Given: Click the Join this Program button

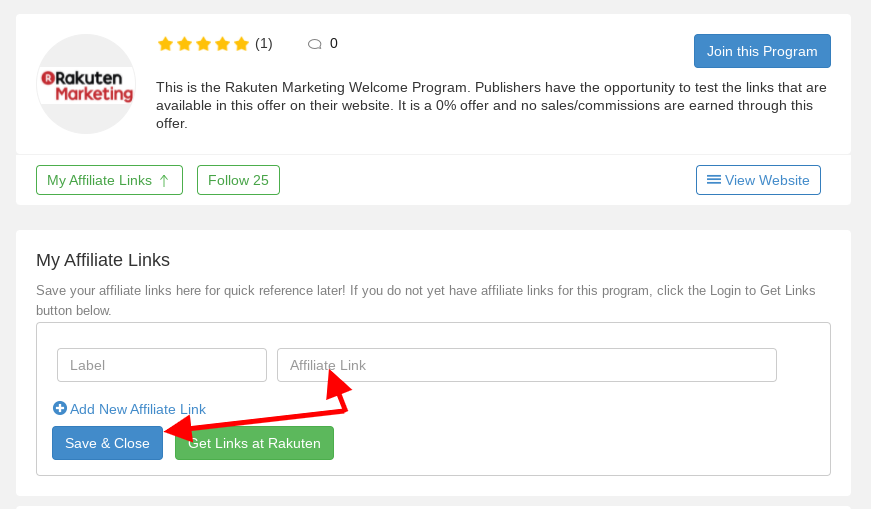Looking at the screenshot, I should (x=762, y=51).
